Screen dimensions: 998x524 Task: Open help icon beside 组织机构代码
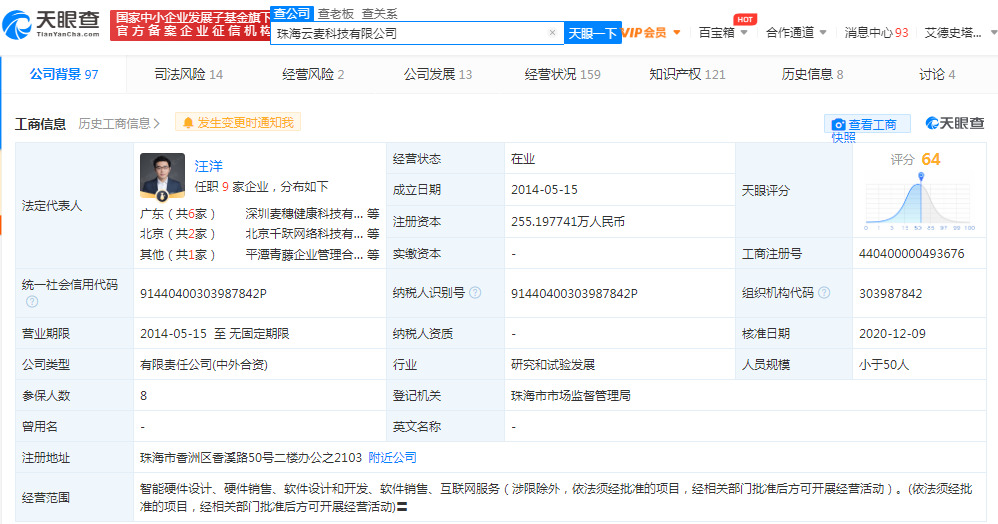click(x=824, y=293)
